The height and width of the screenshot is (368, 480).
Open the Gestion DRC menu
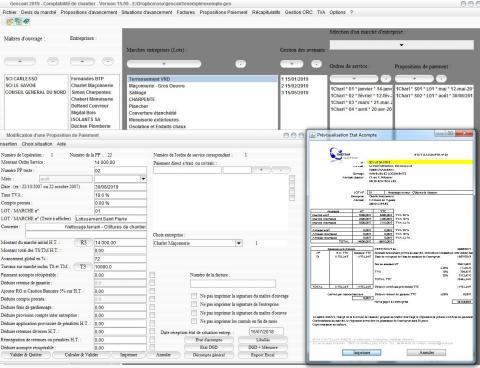(x=298, y=12)
